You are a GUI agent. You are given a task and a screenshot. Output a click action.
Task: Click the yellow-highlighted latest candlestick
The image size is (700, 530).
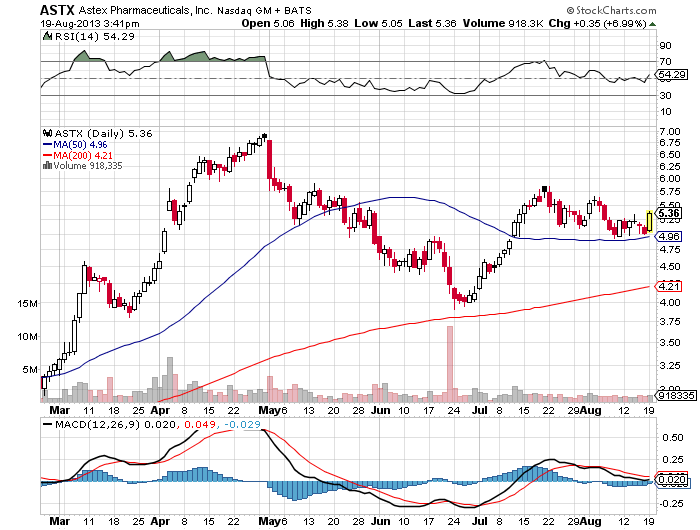649,221
